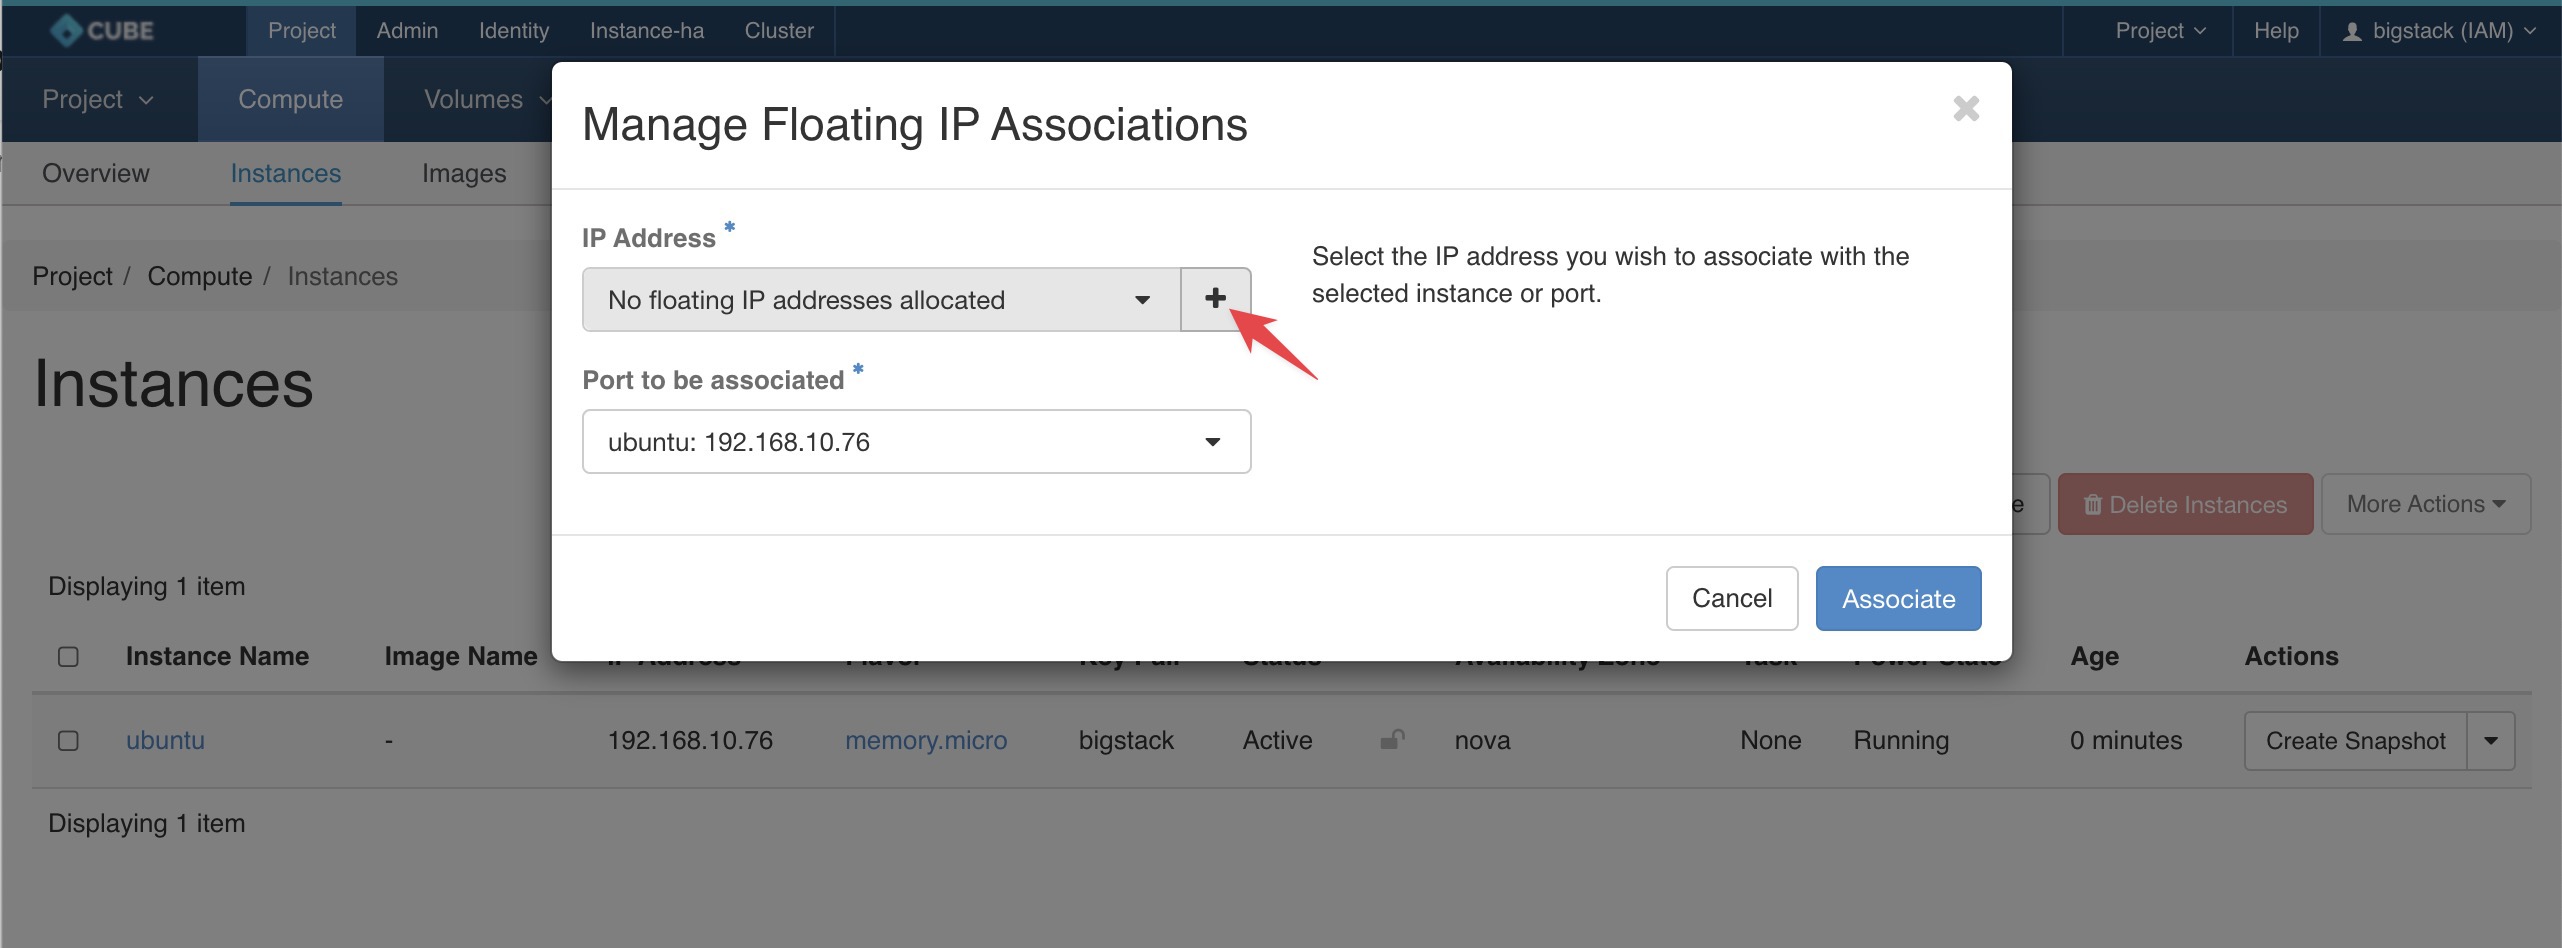Open the Project dropdown in top right
Screen dimensions: 2562x948
coord(2159,31)
